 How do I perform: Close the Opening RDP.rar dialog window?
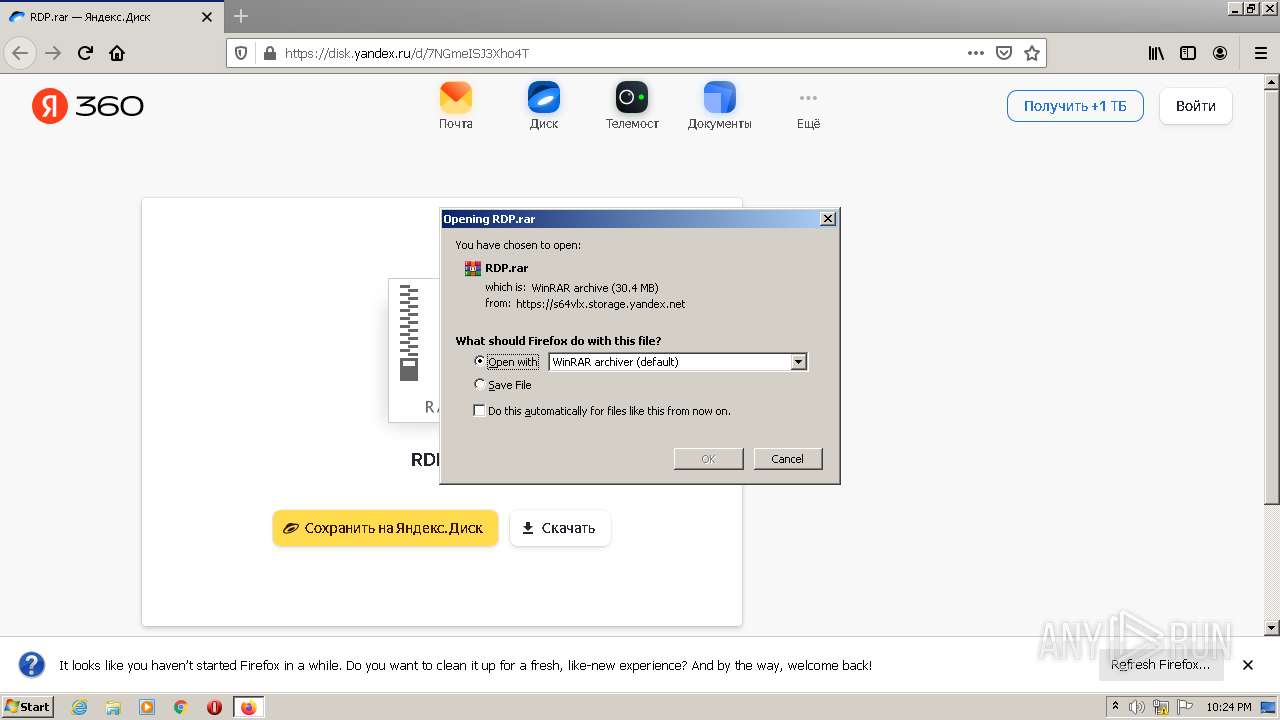tap(827, 219)
